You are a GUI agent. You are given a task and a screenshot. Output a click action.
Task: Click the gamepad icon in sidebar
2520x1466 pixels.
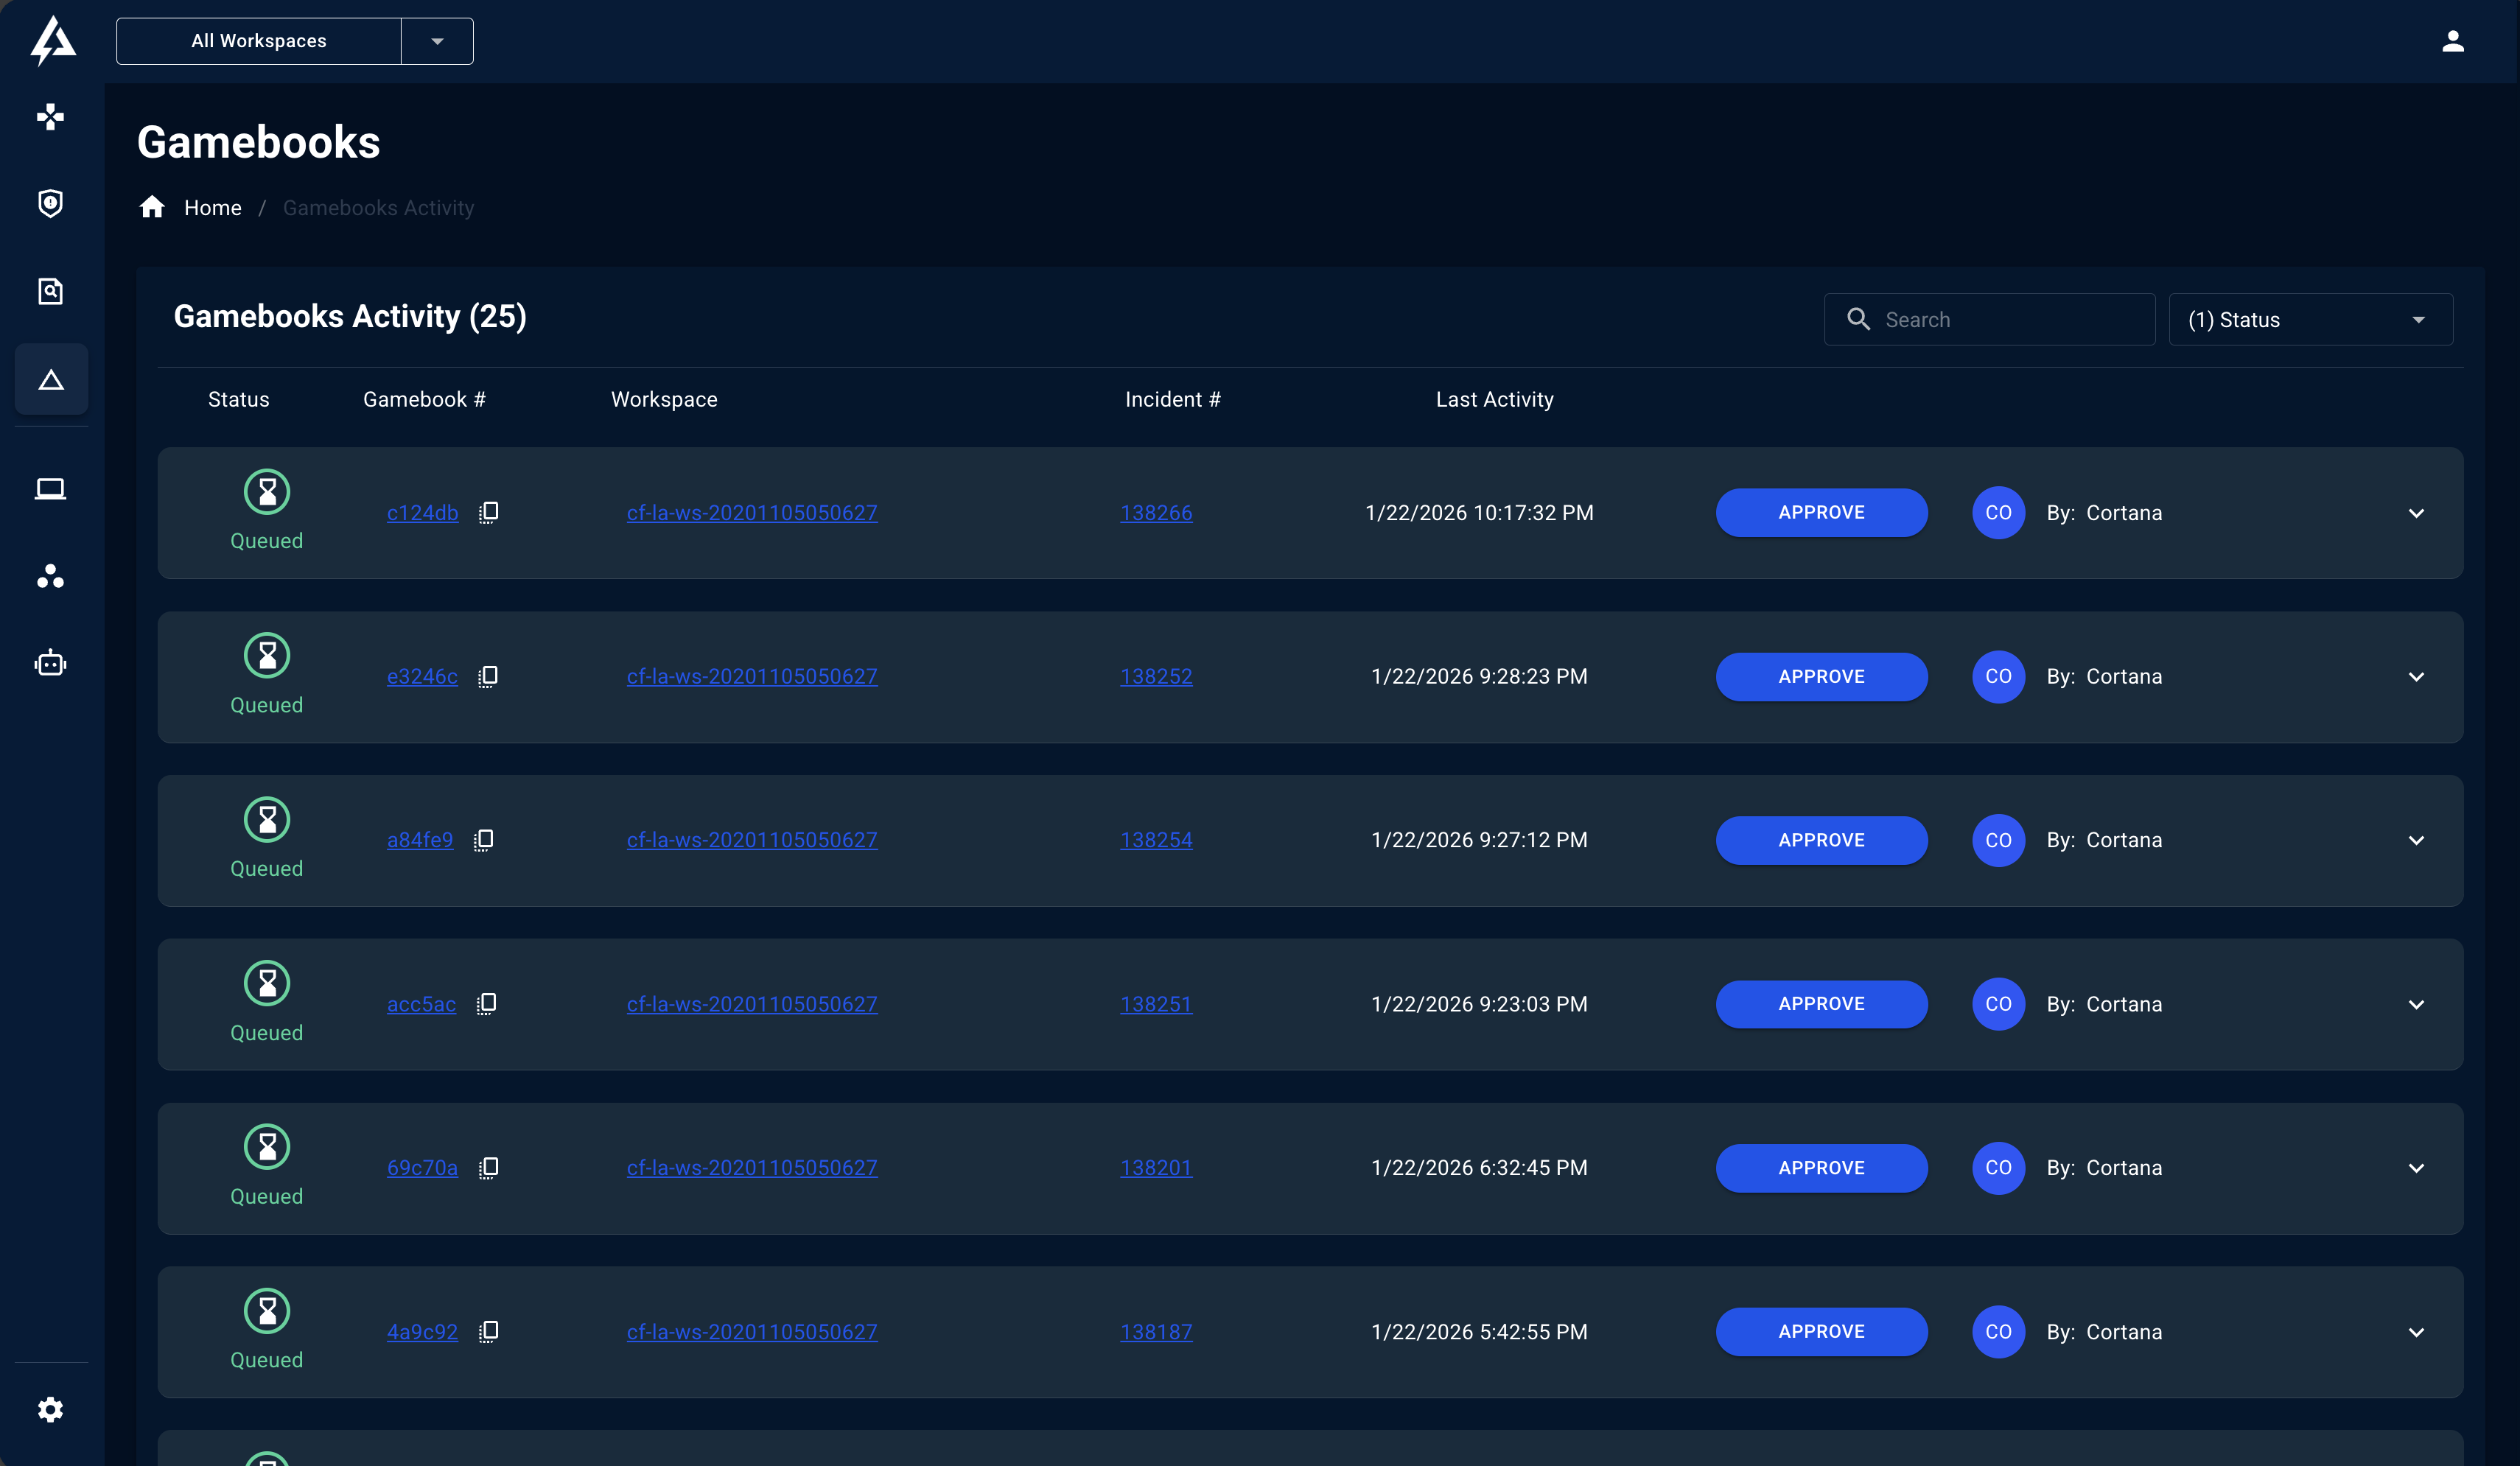(x=50, y=117)
